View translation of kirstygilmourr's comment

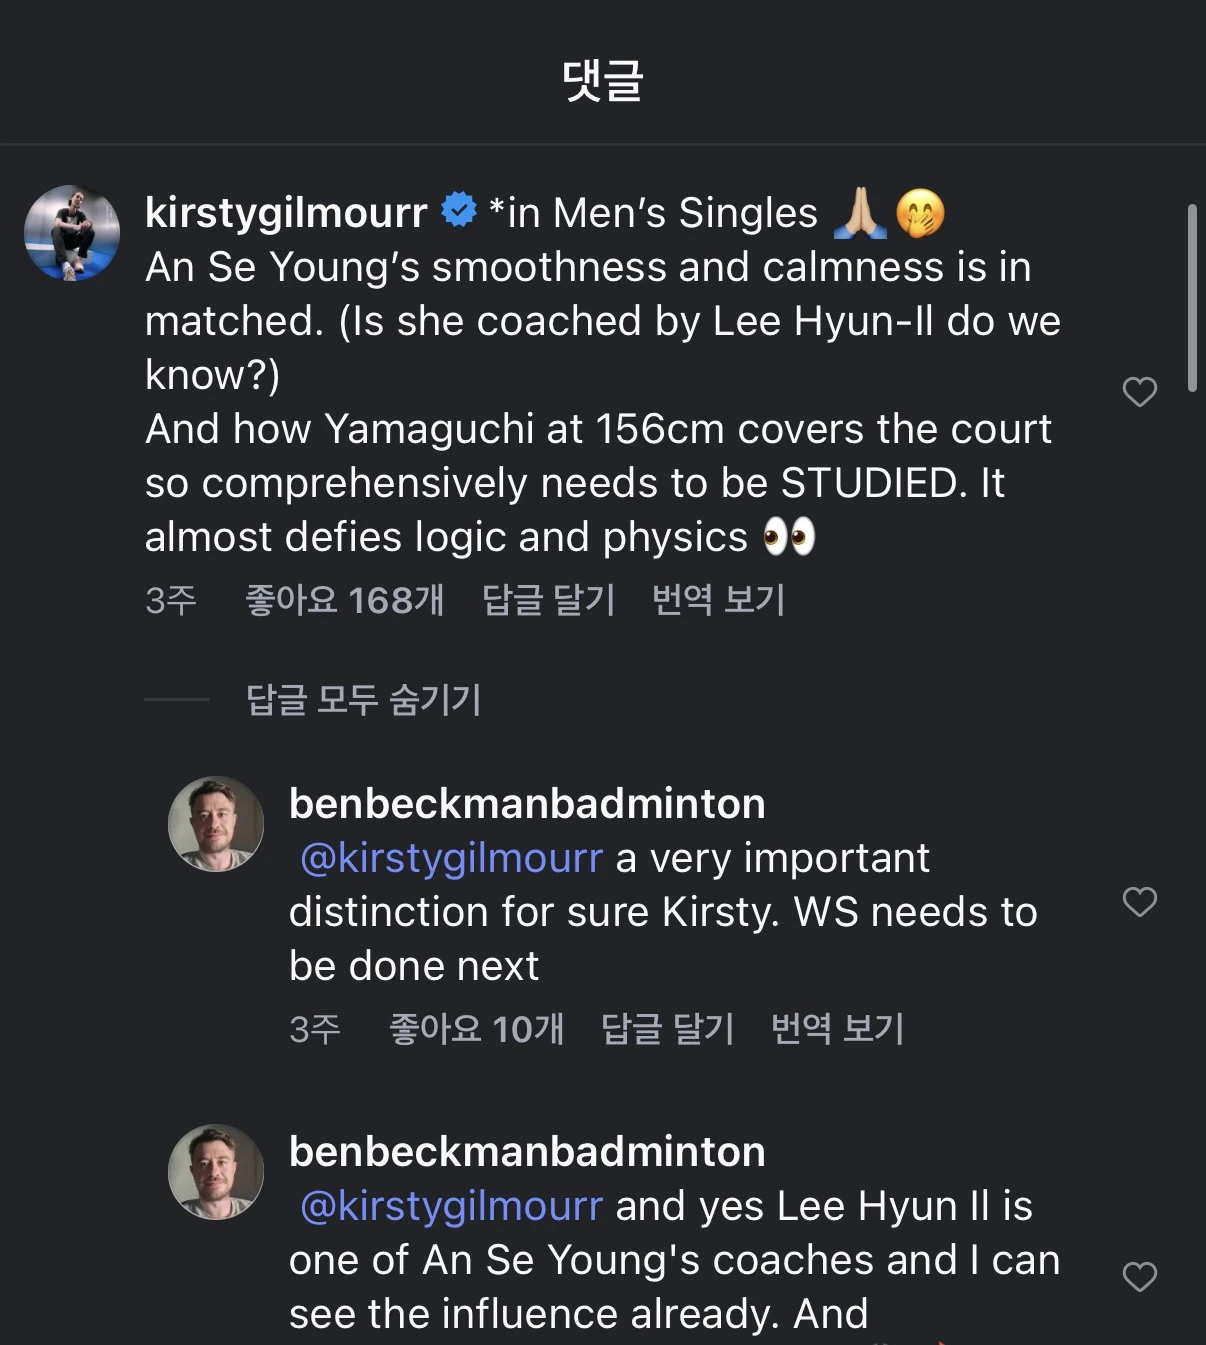coord(718,600)
